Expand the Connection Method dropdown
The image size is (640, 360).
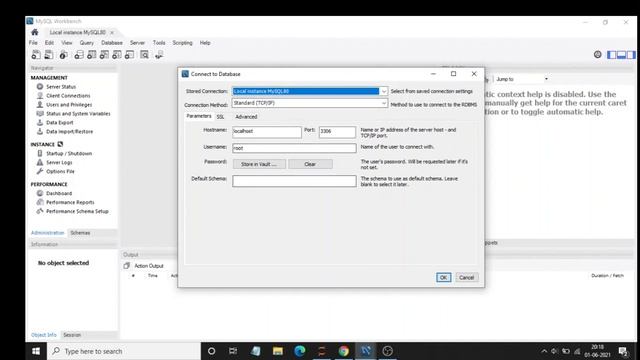[x=384, y=103]
